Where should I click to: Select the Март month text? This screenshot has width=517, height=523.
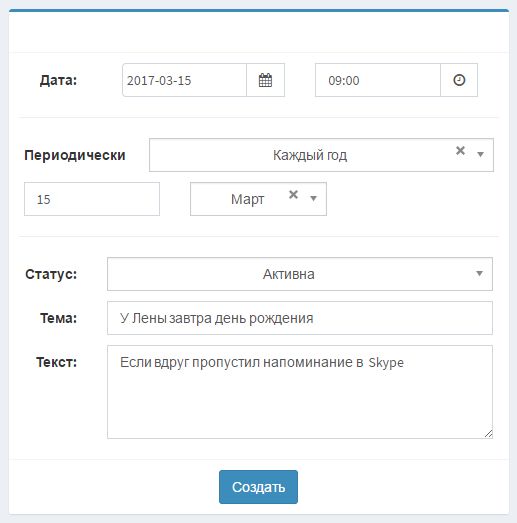[247, 199]
